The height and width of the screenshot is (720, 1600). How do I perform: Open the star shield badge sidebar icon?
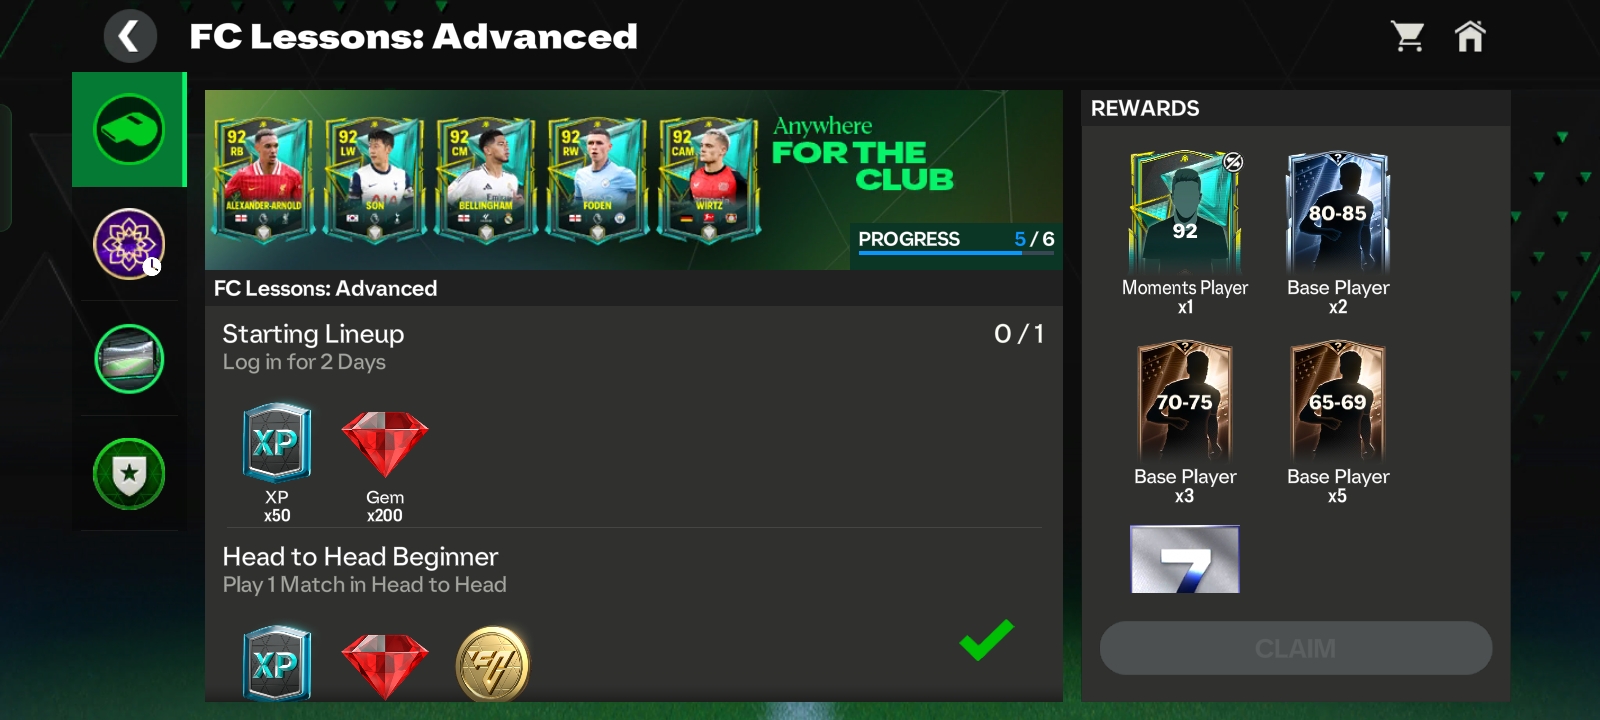pyautogui.click(x=129, y=474)
